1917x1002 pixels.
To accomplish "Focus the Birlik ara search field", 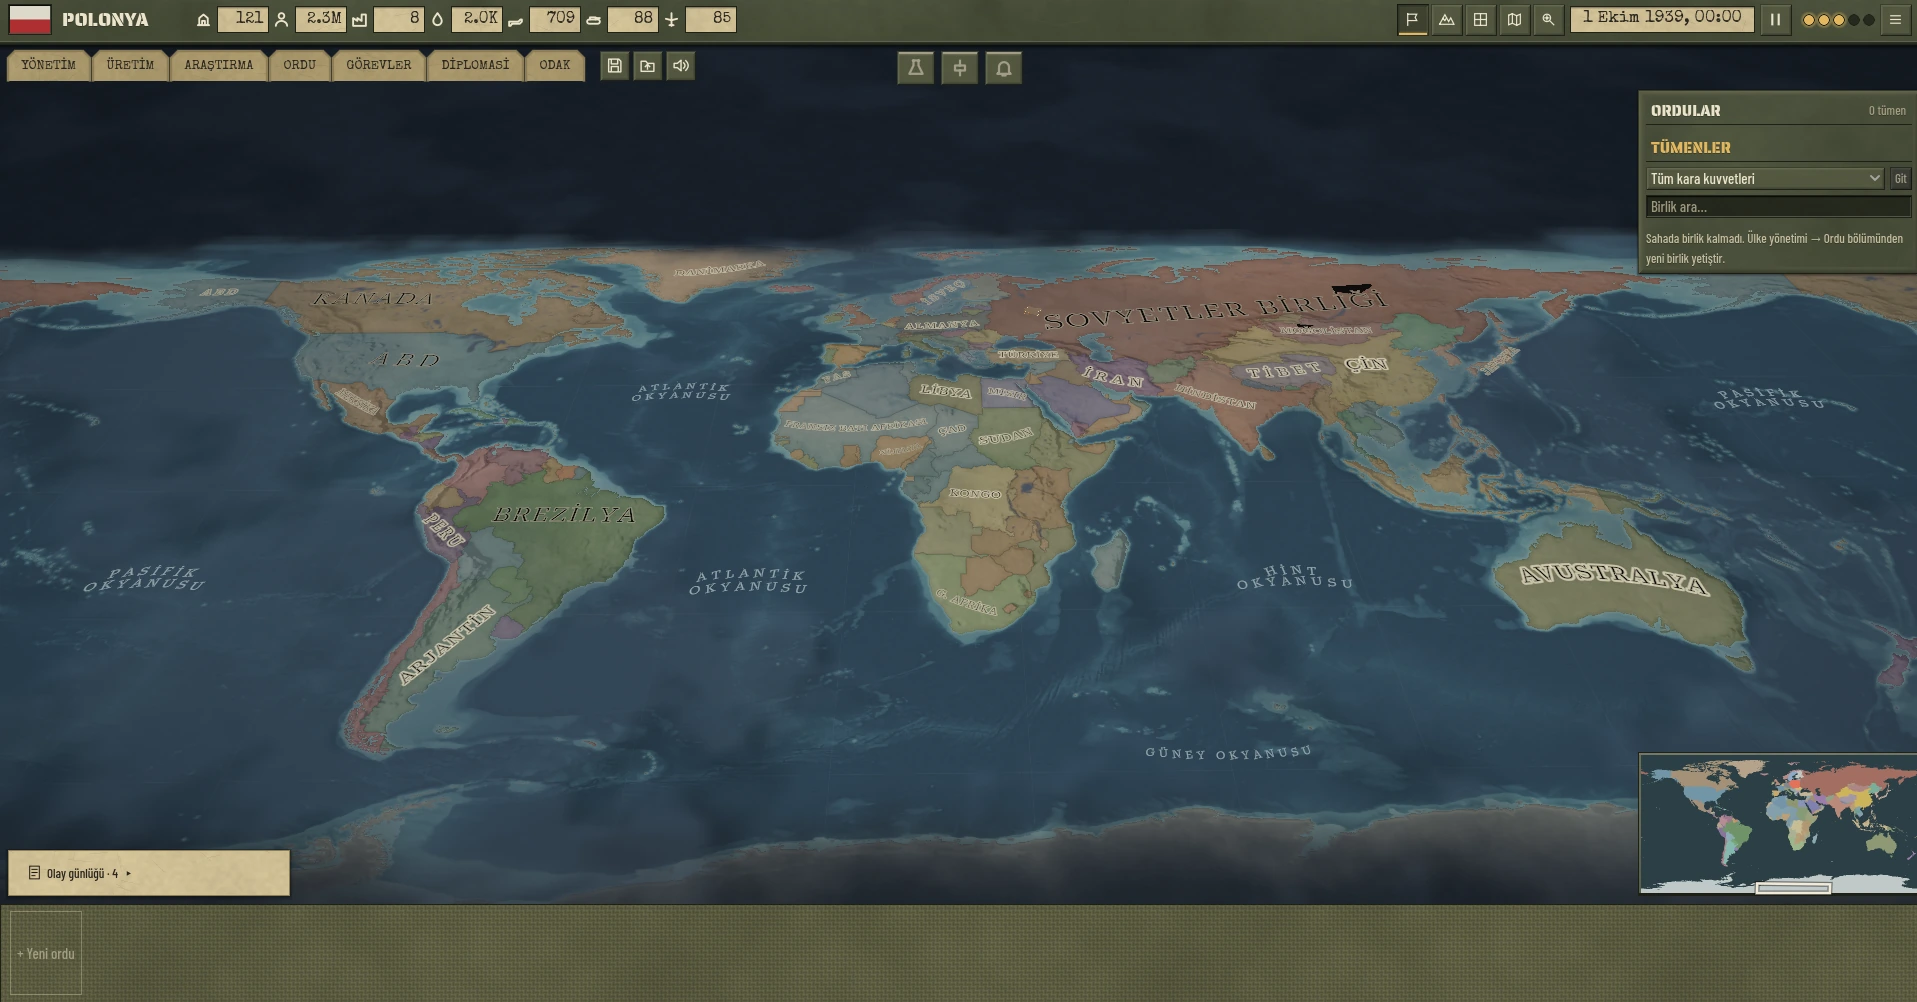I will [1778, 207].
